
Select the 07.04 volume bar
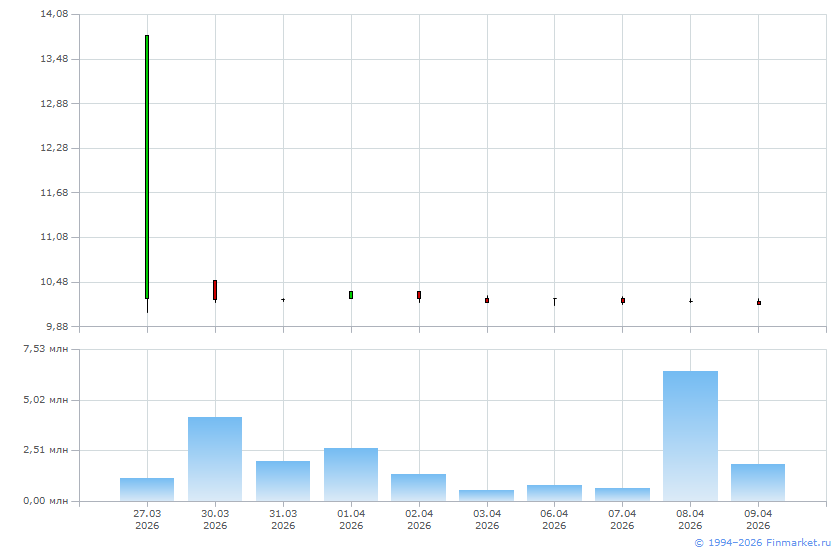622,494
